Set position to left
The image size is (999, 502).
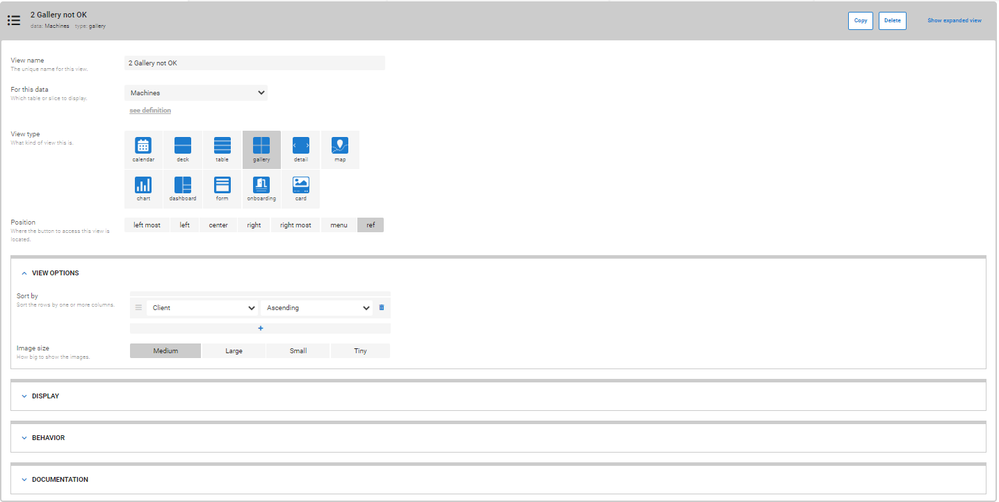(x=185, y=225)
